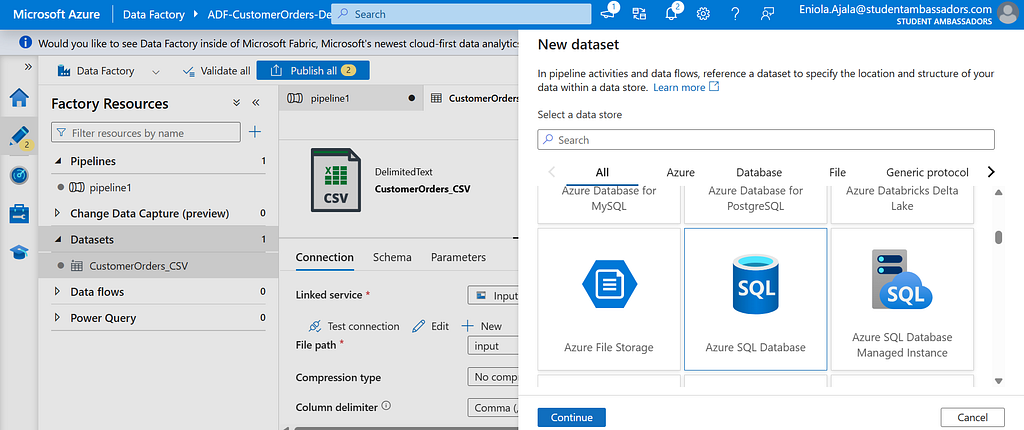Select the Azure SQL Database tile
This screenshot has width=1024, height=430.
pos(756,299)
